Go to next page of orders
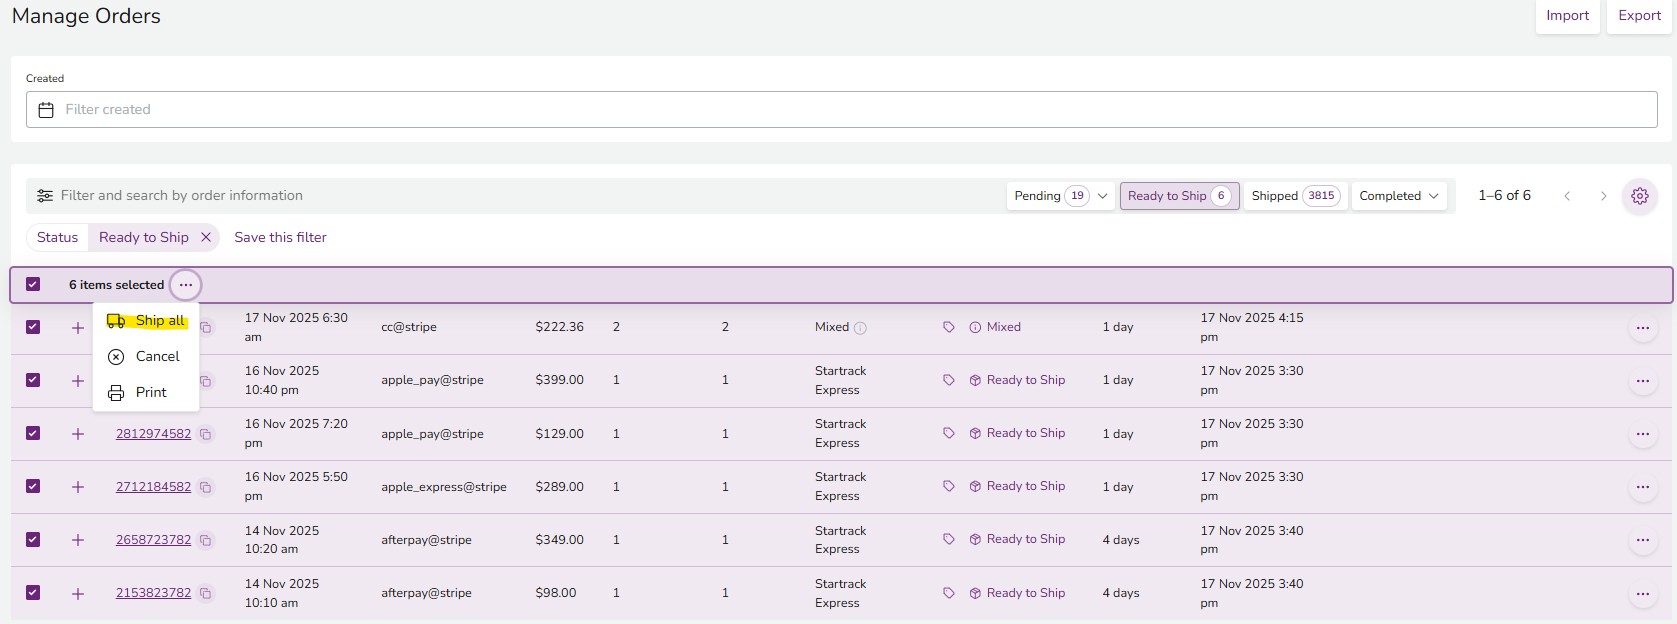 (1603, 196)
